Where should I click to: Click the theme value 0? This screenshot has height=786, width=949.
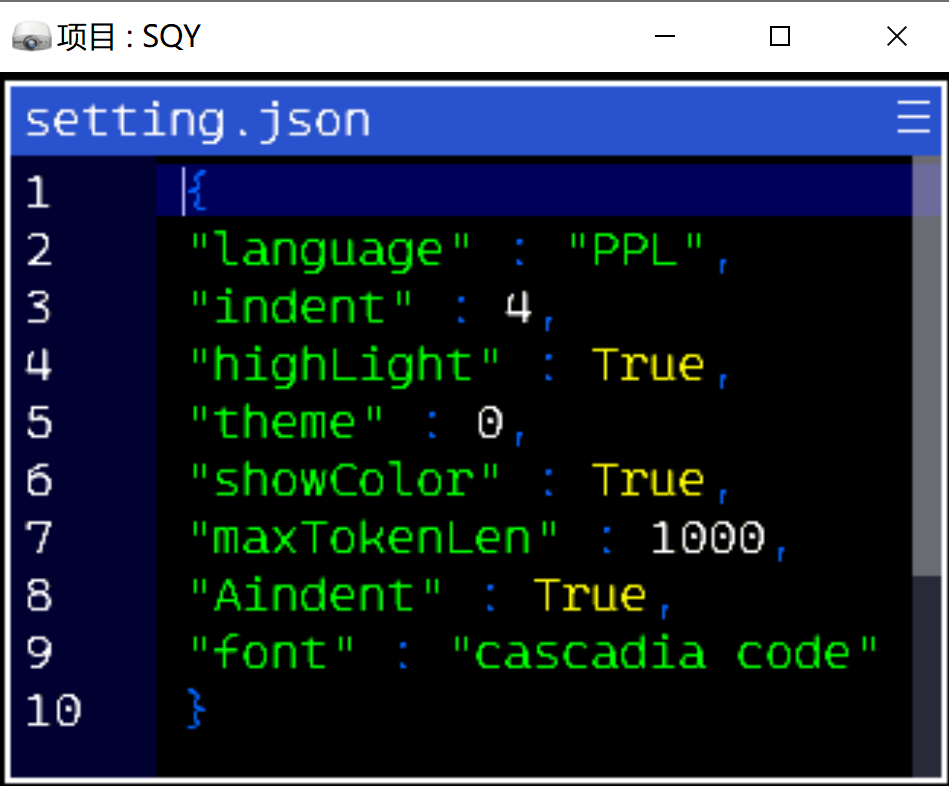point(490,422)
